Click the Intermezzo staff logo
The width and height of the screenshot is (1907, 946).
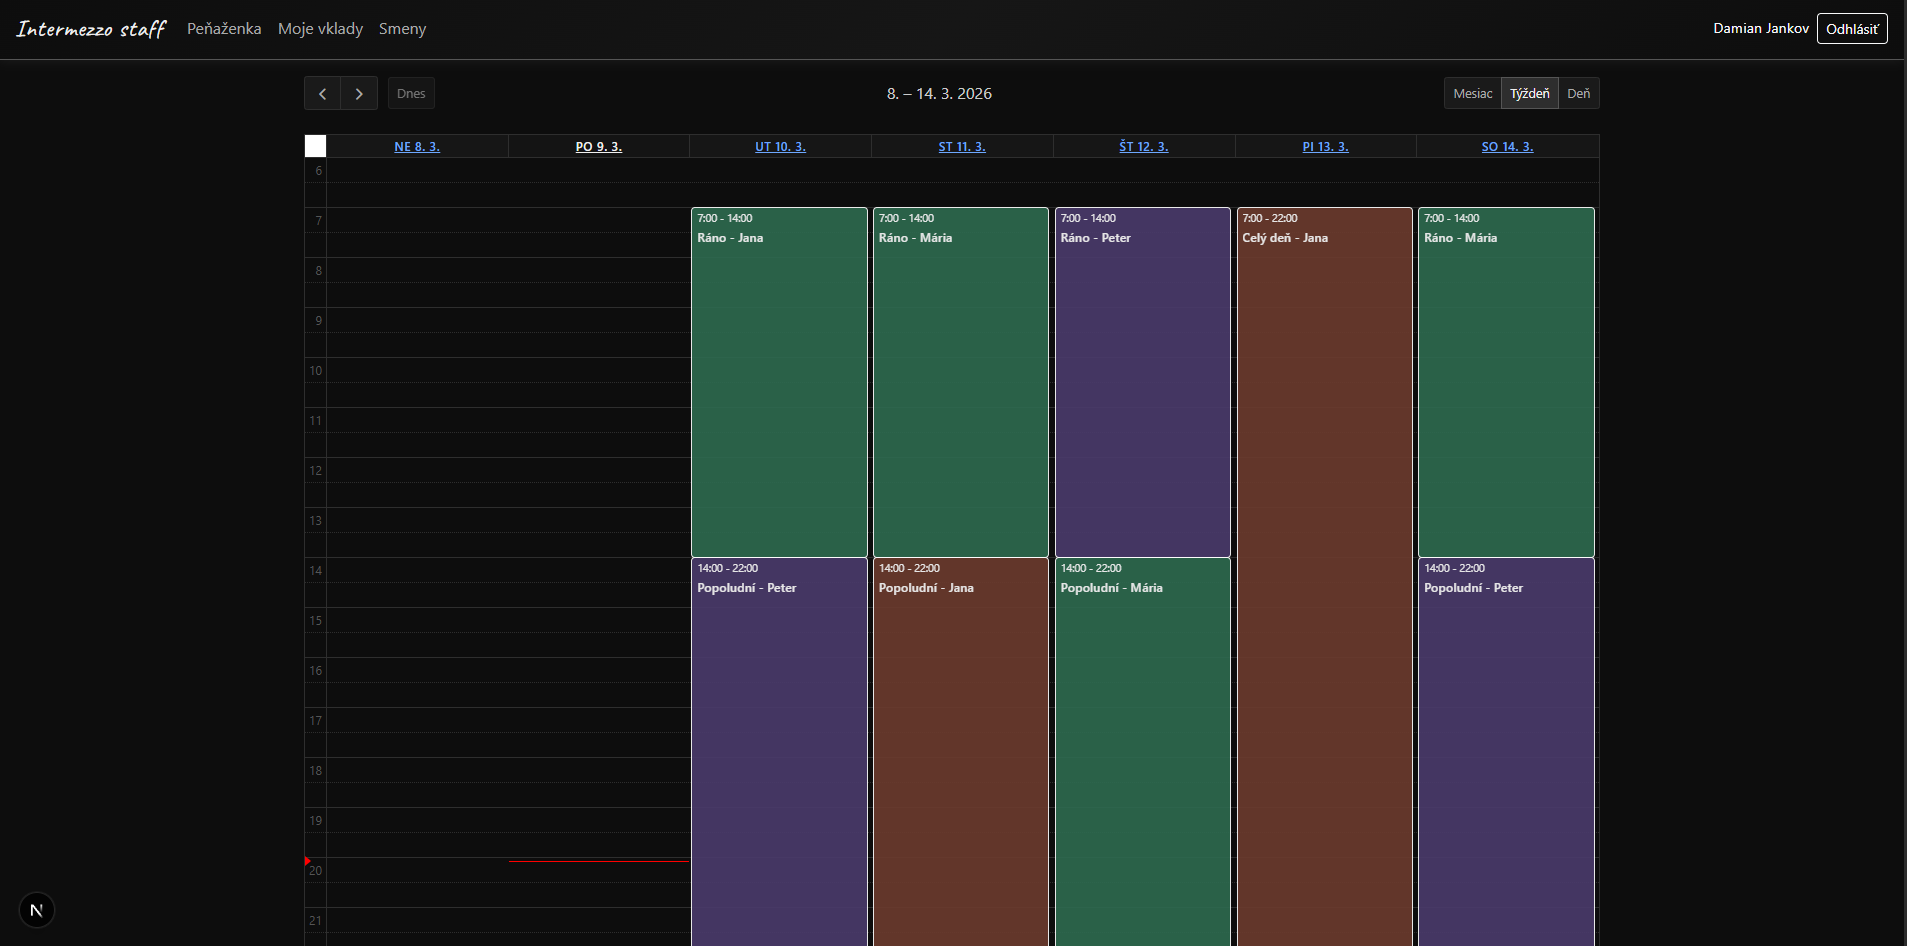tap(91, 28)
